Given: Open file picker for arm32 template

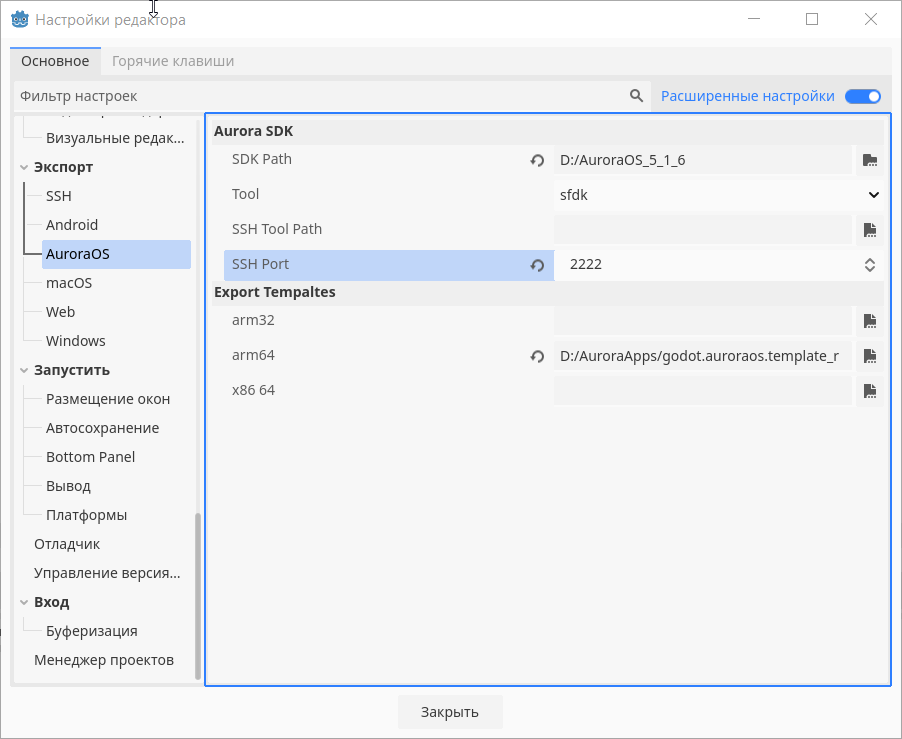Looking at the screenshot, I should (x=869, y=321).
